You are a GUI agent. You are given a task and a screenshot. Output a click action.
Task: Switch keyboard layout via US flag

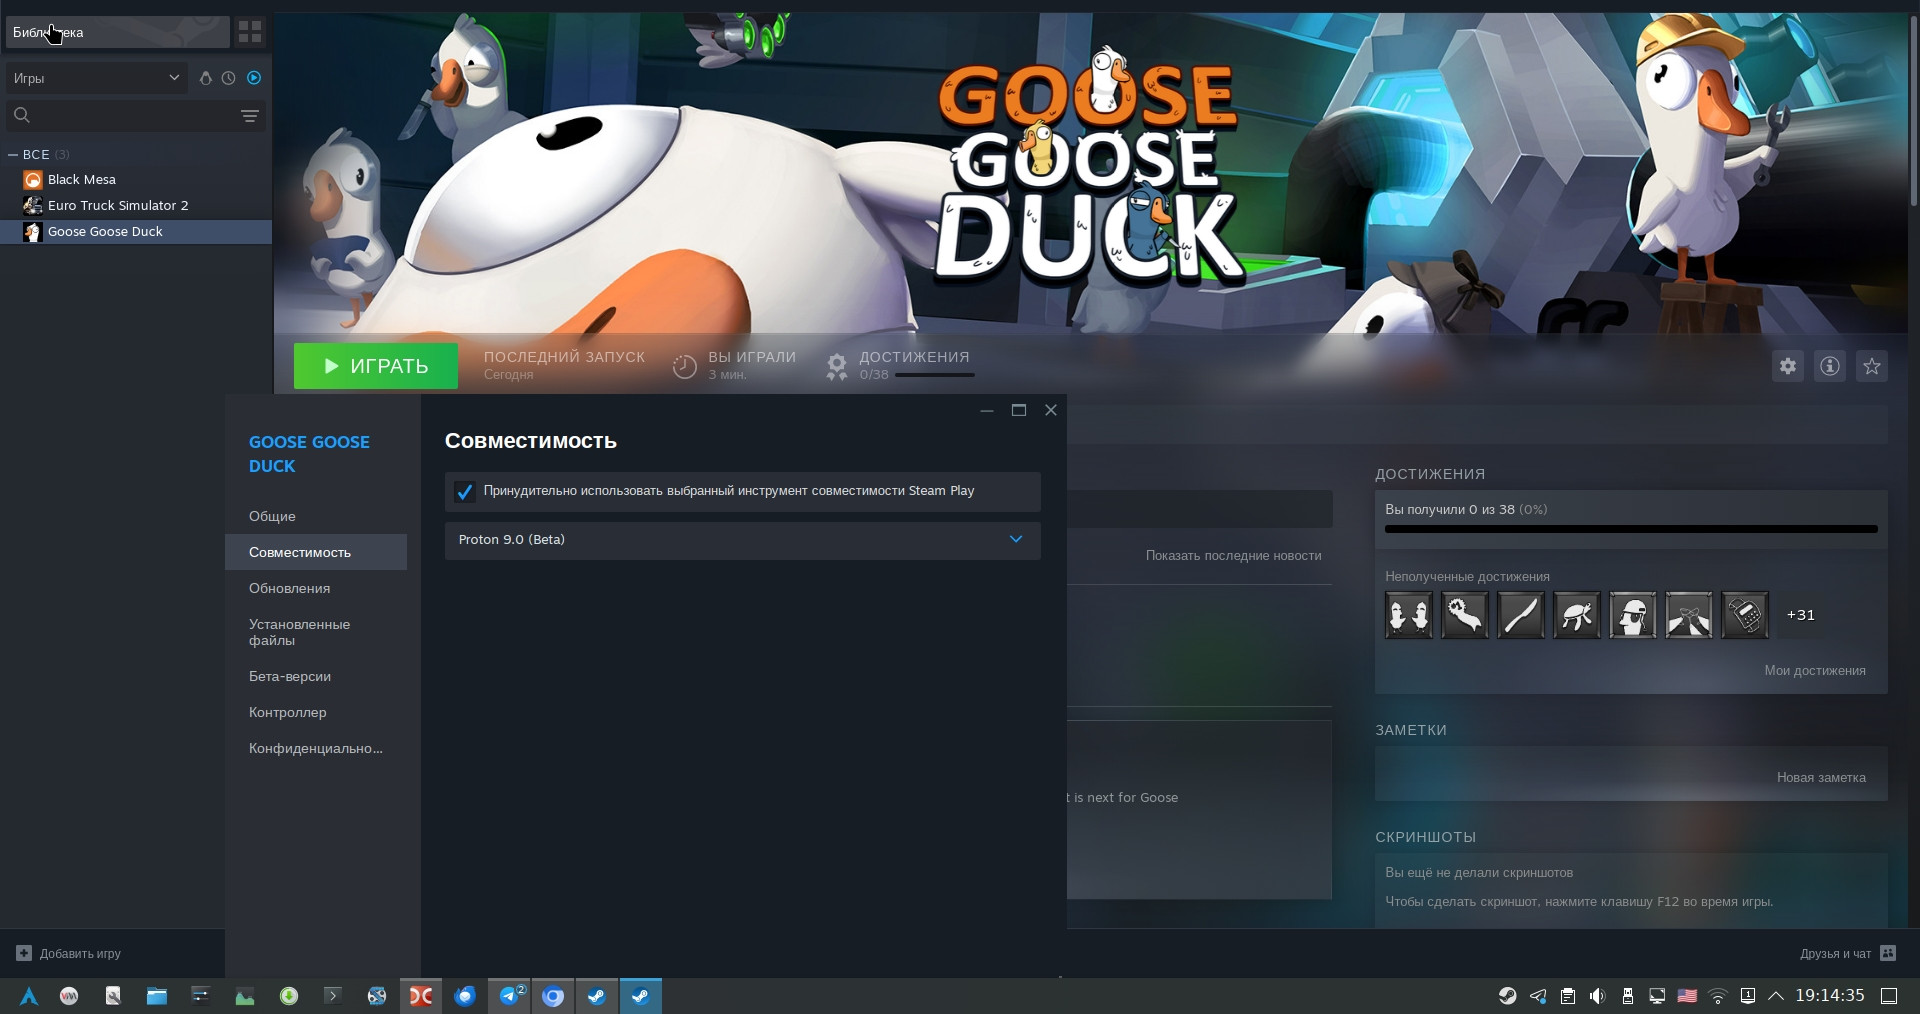1687,996
